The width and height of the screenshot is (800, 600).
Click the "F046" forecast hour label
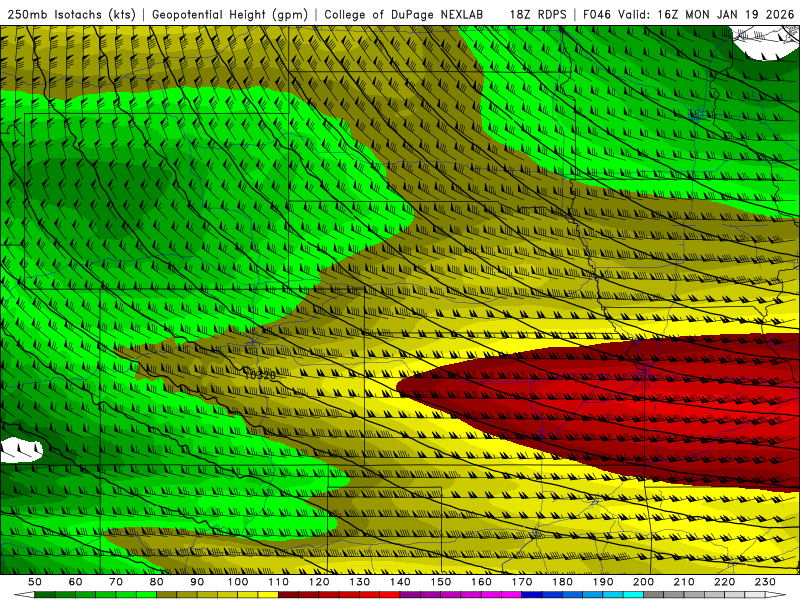pyautogui.click(x=597, y=15)
